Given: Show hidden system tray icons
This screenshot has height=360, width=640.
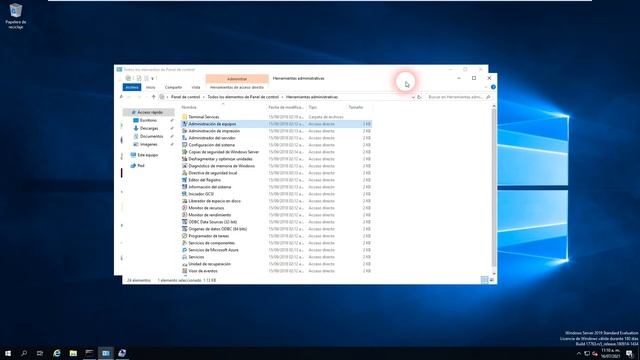Looking at the screenshot, I should 579,353.
